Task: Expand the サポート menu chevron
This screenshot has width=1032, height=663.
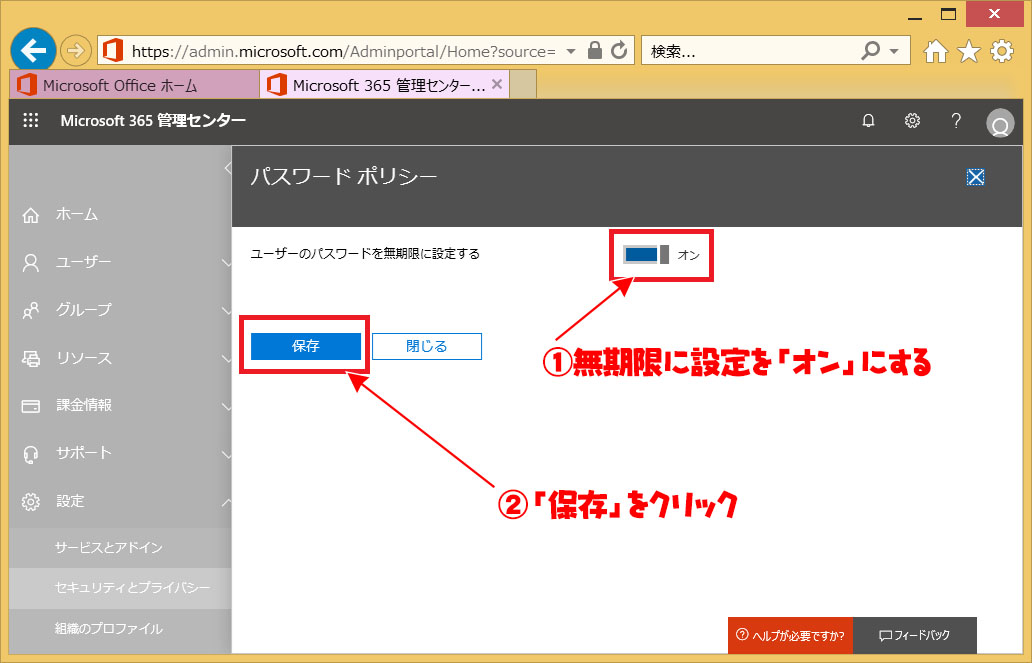Action: click(x=226, y=454)
